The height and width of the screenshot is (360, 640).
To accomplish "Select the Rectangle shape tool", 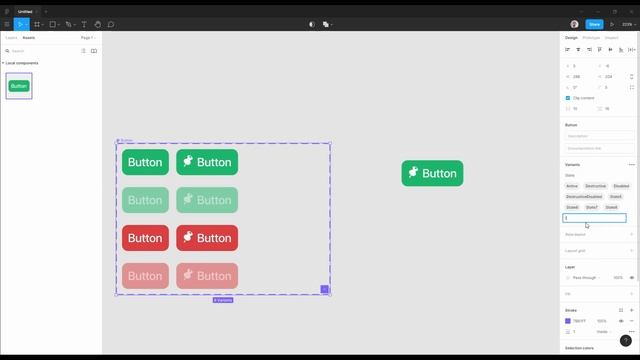I will click(x=53, y=24).
